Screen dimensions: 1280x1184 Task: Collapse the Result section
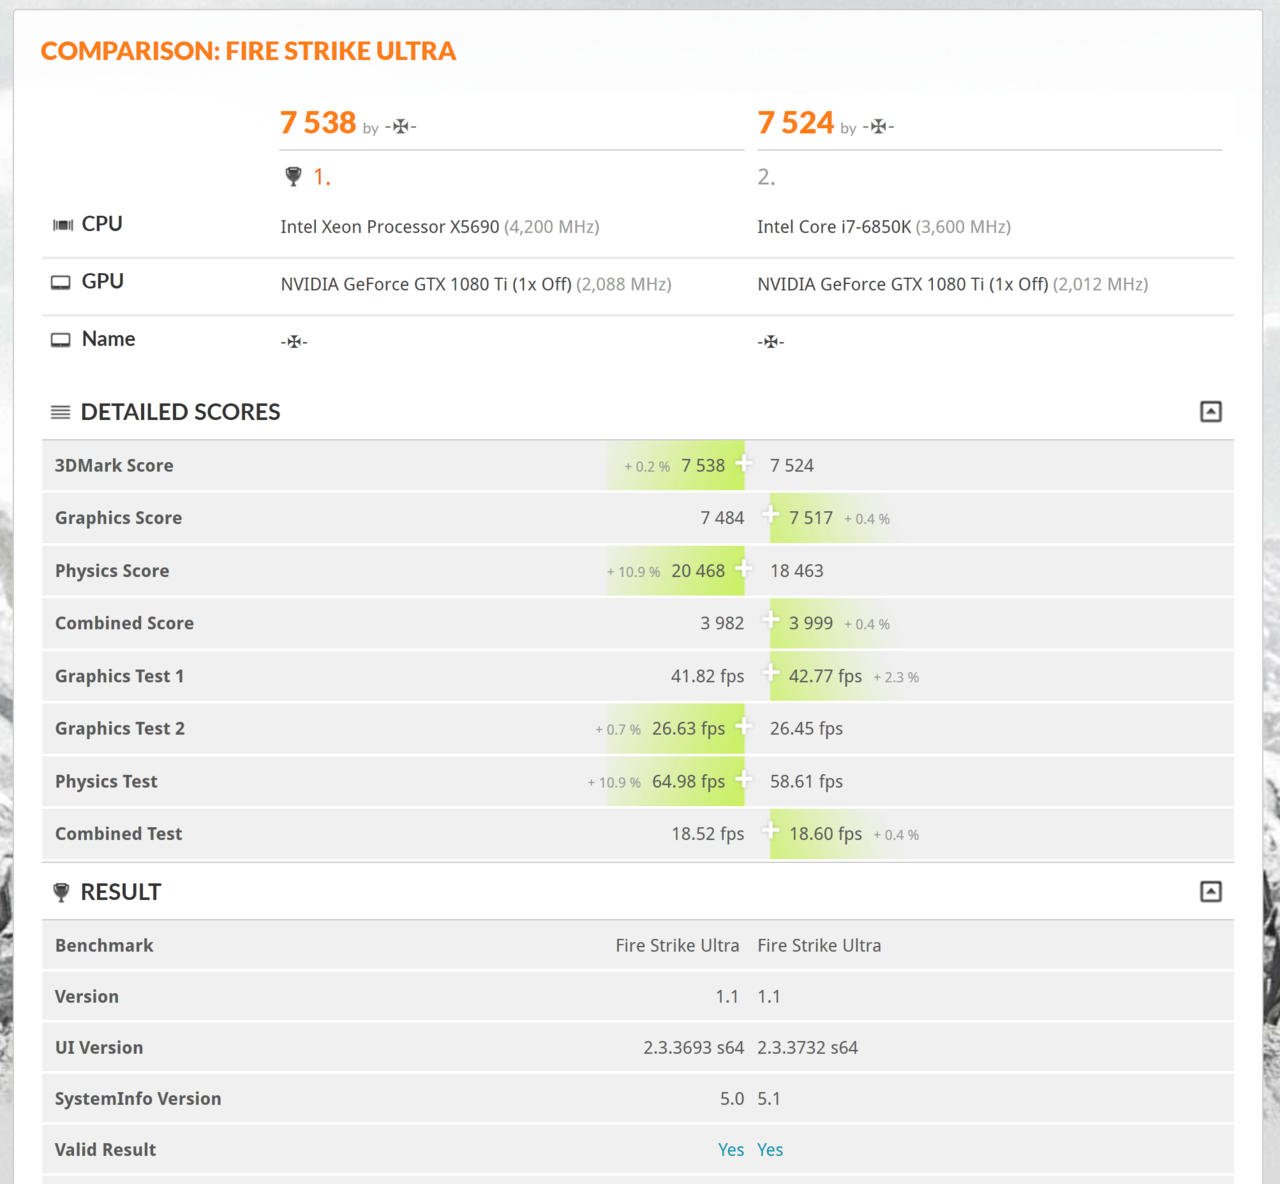(1210, 892)
